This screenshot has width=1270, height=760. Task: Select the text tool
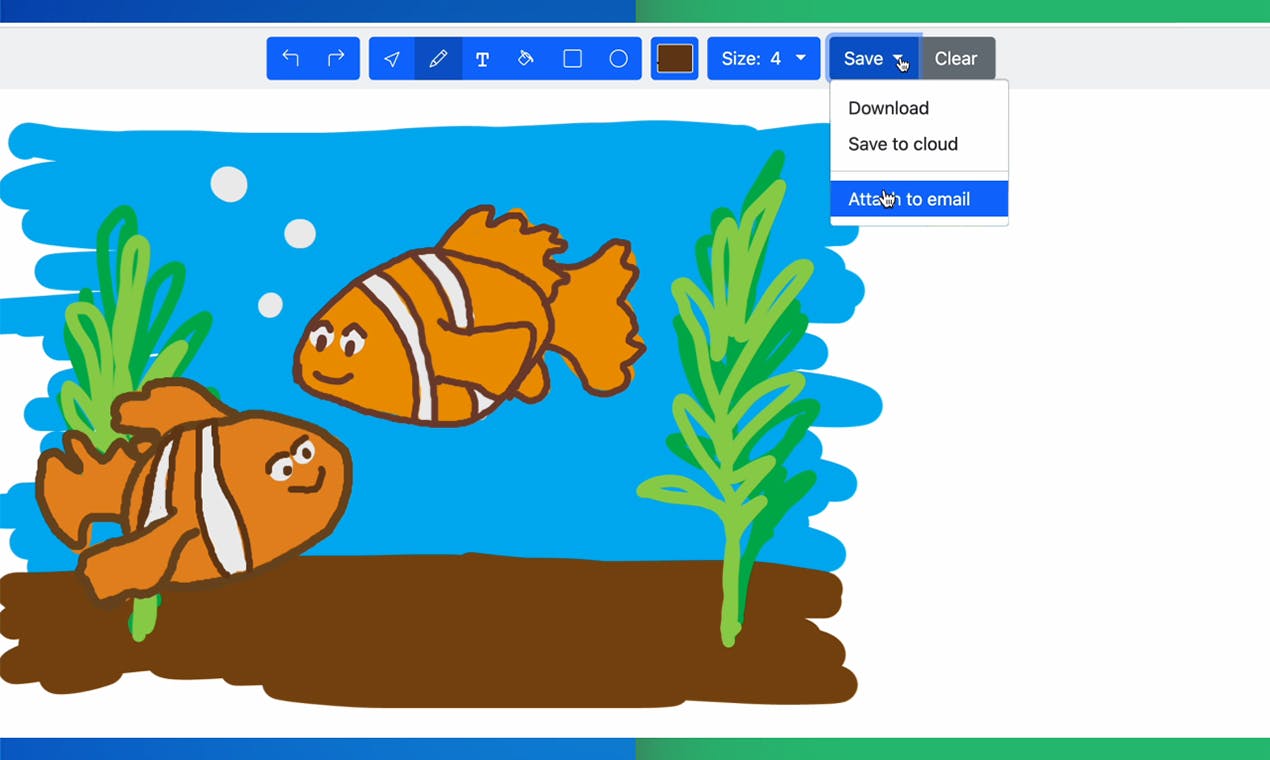(x=483, y=59)
